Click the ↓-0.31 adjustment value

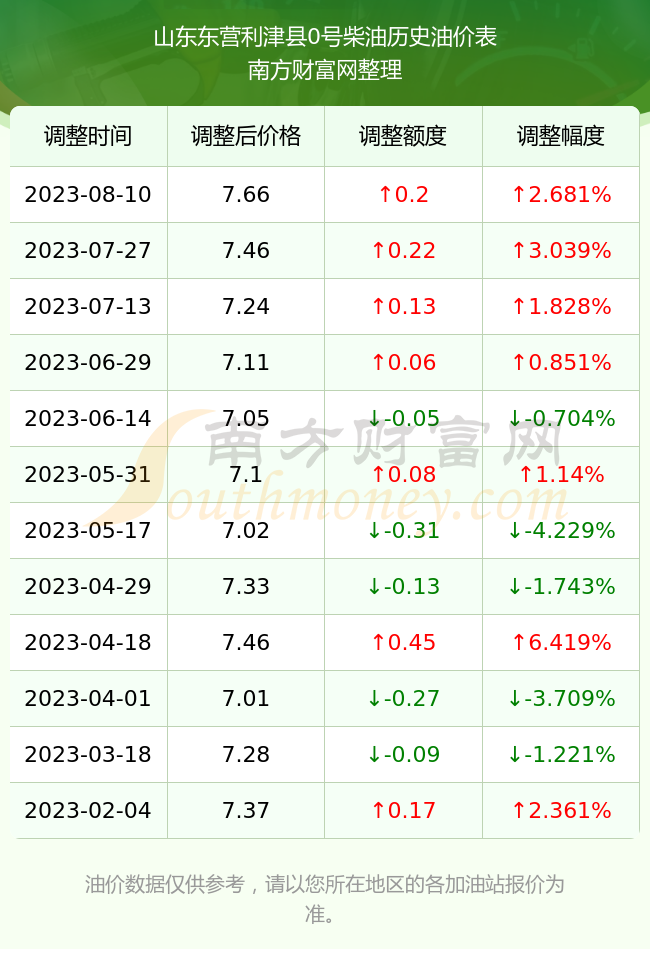coord(403,531)
